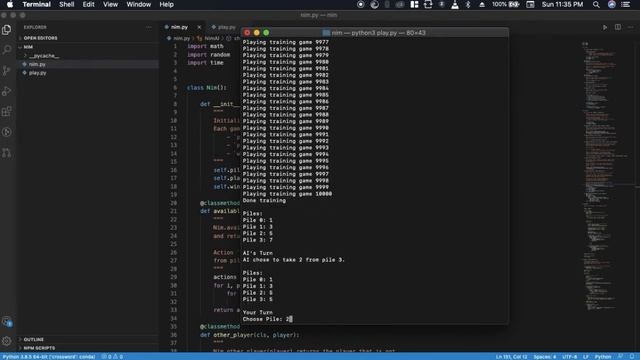
Task: Open the Shell menu
Action: coord(67,4)
